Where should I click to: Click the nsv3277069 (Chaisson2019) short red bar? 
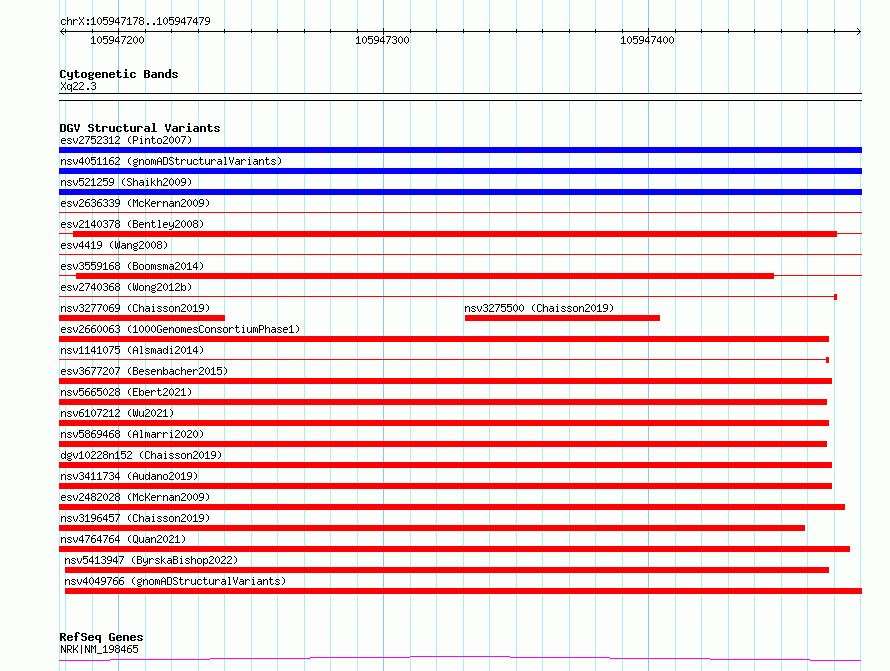[x=142, y=318]
